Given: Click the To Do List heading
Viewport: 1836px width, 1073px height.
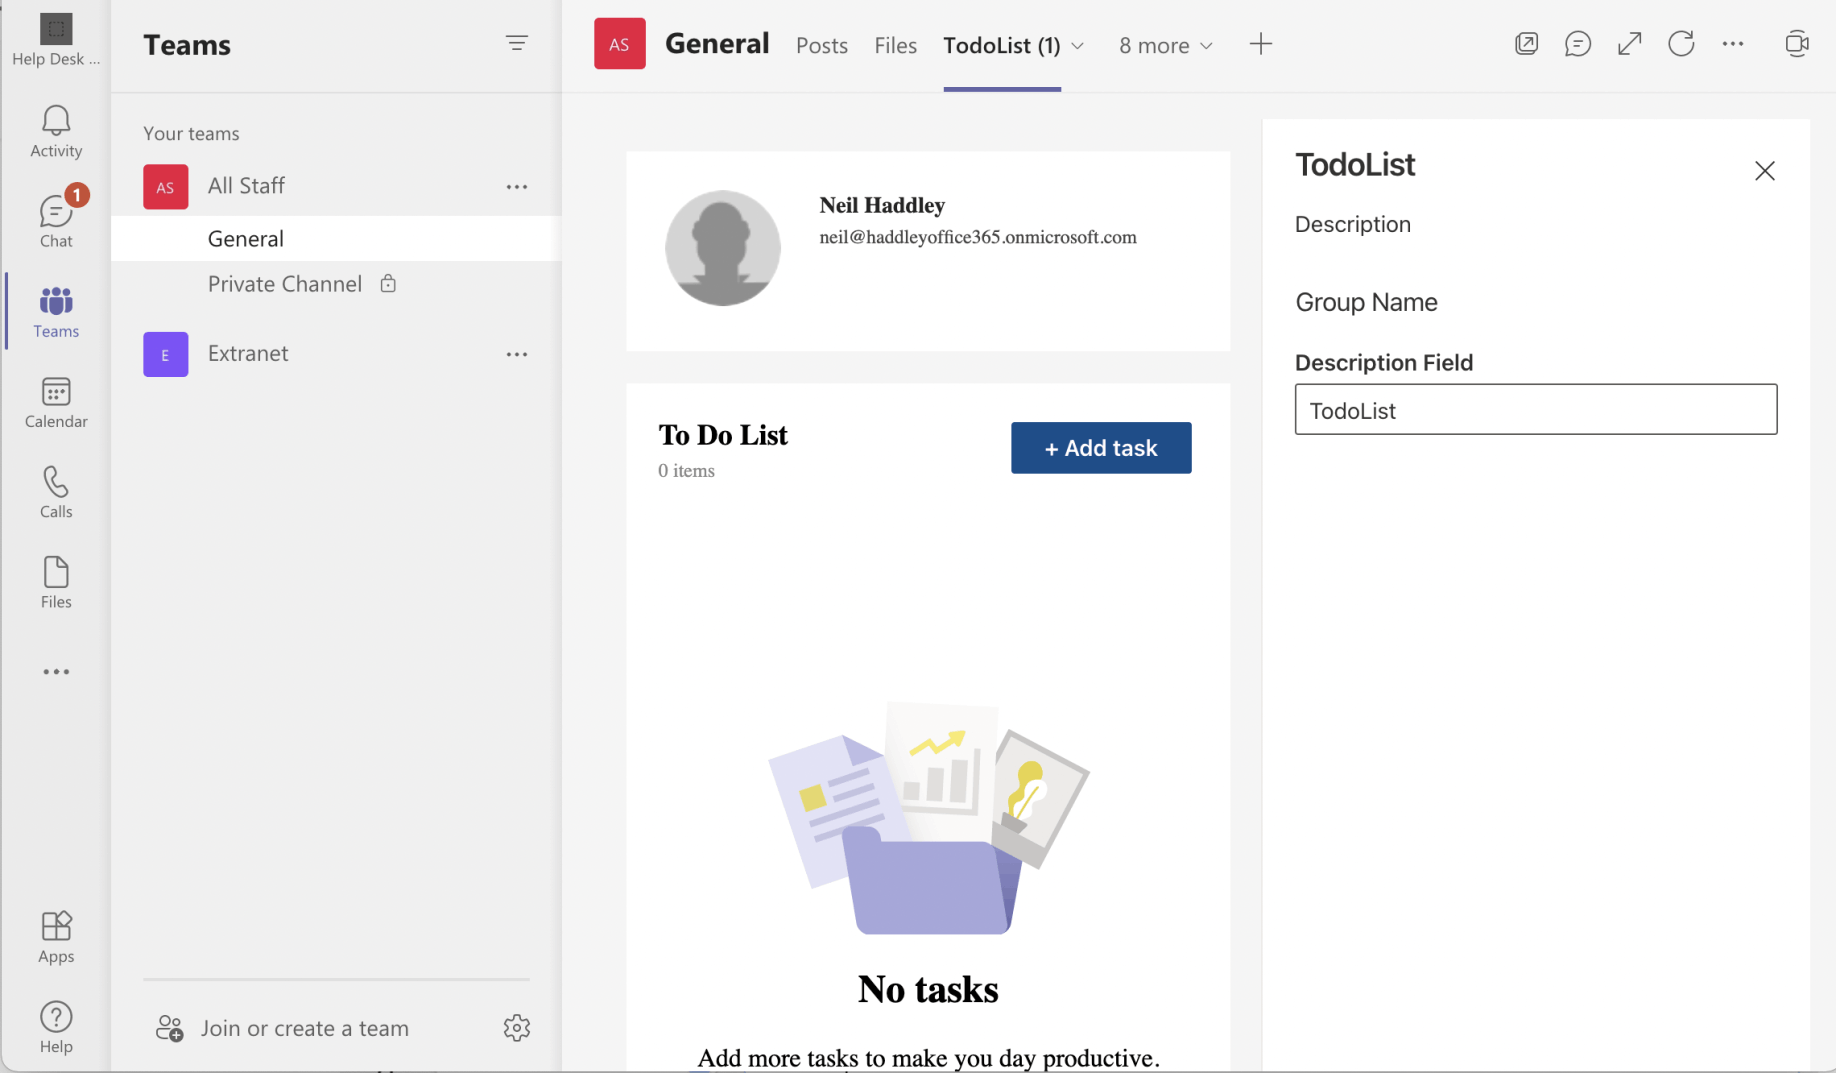Looking at the screenshot, I should pyautogui.click(x=723, y=435).
